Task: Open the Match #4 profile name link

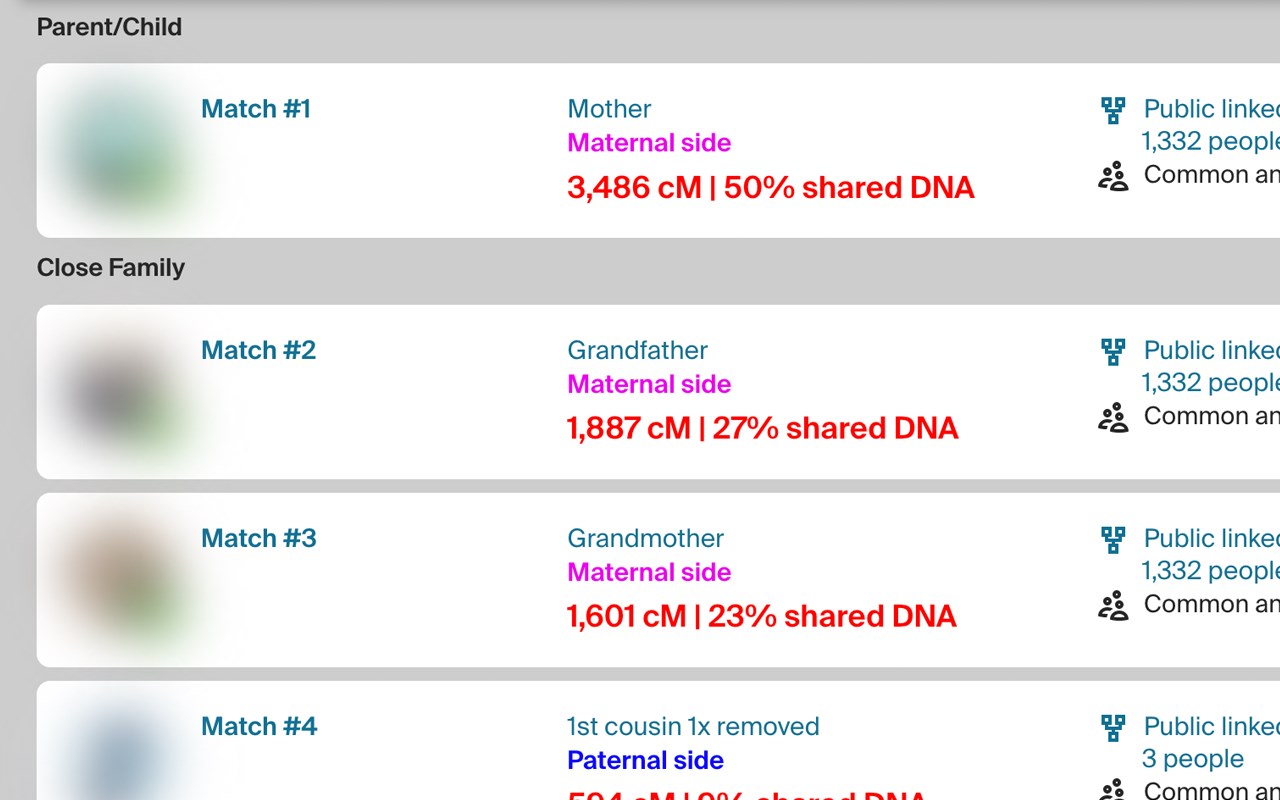Action: [258, 726]
